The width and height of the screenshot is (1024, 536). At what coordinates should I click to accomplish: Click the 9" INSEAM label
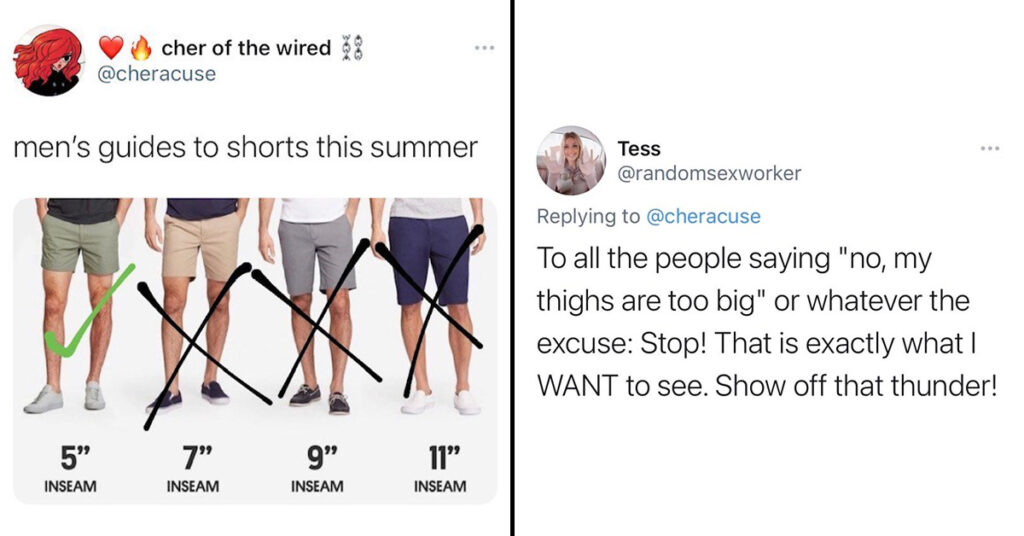pyautogui.click(x=317, y=469)
